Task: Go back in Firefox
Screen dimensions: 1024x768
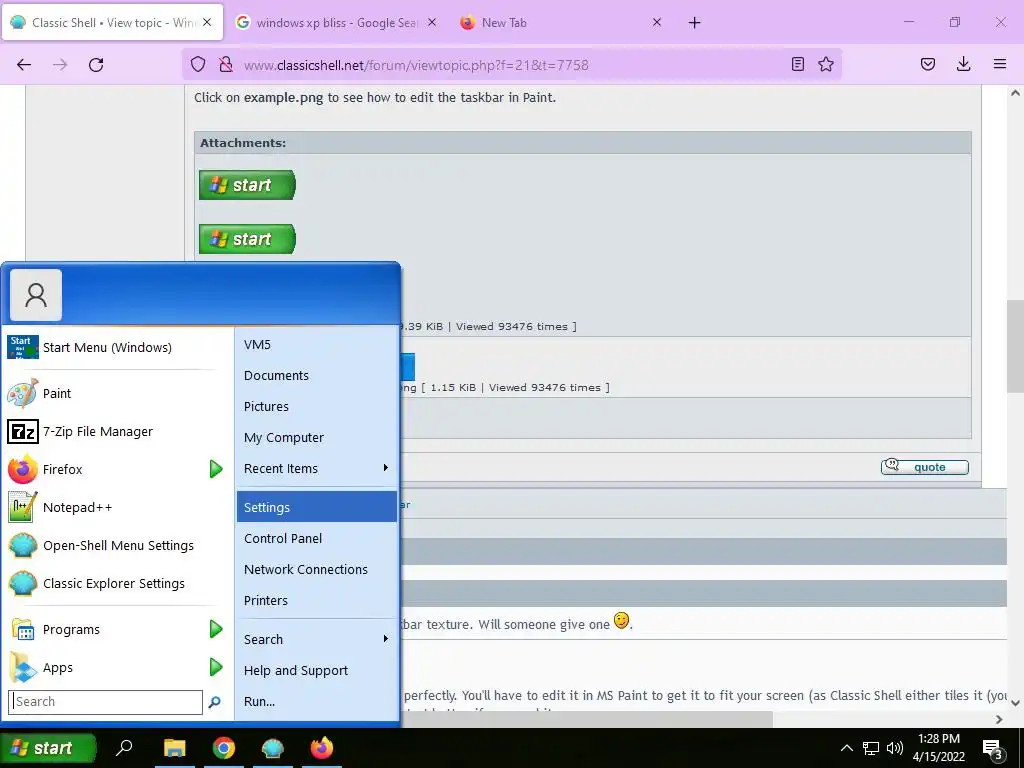Action: (24, 65)
